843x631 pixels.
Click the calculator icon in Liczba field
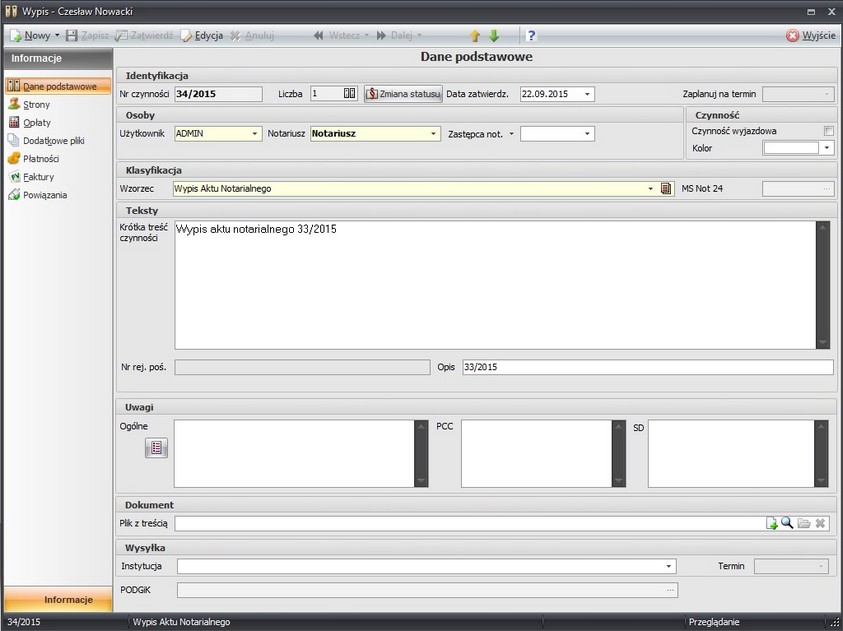(349, 94)
